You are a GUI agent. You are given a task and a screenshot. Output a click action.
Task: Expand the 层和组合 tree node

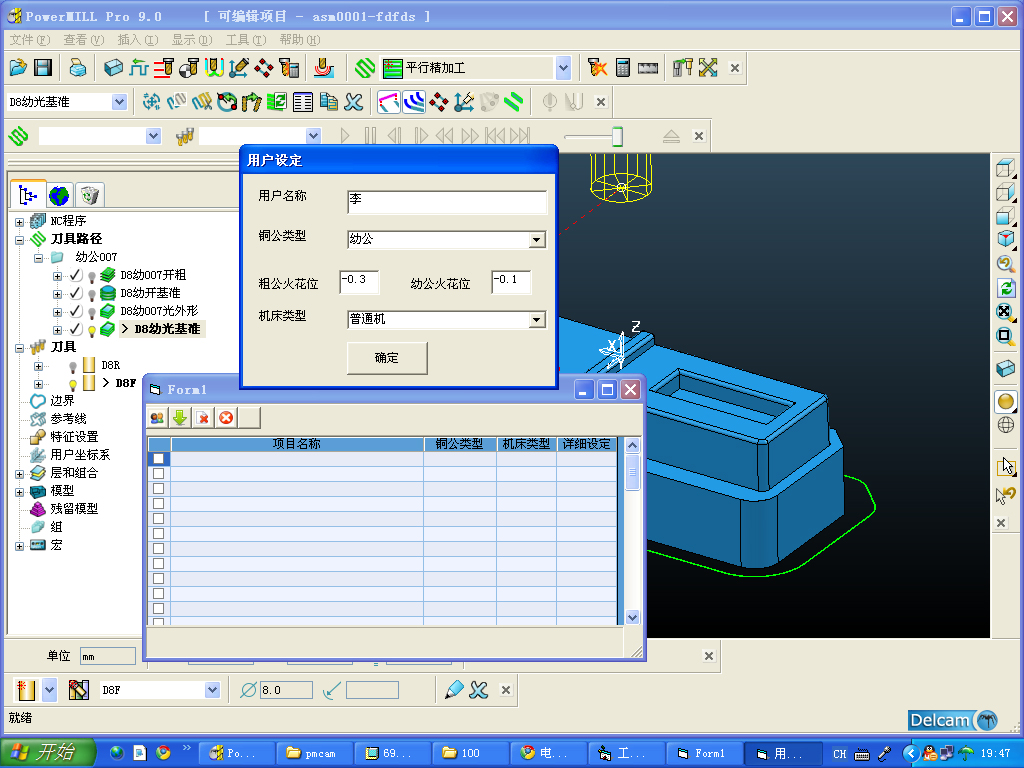pos(20,474)
